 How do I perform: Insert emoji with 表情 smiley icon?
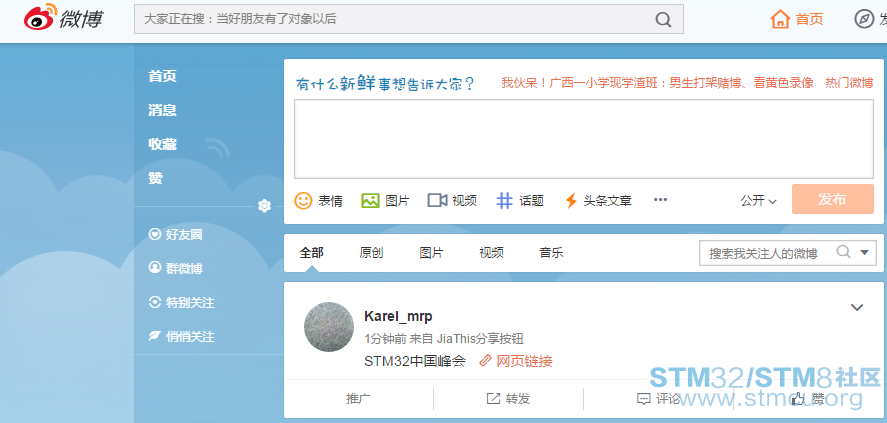(x=303, y=200)
